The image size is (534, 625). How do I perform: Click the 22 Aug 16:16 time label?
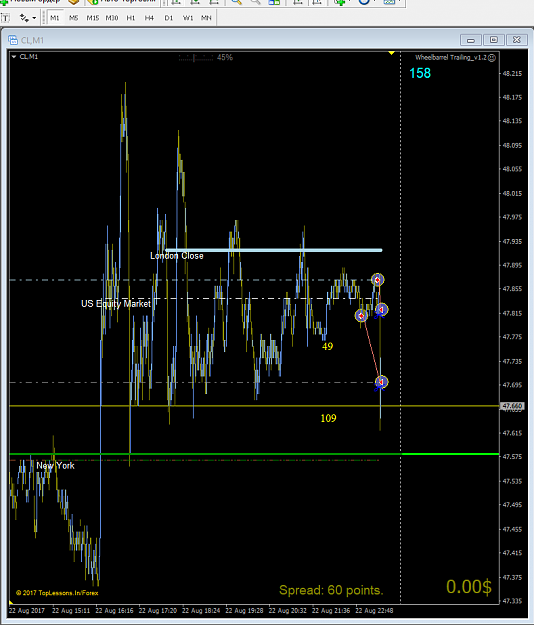tap(114, 611)
